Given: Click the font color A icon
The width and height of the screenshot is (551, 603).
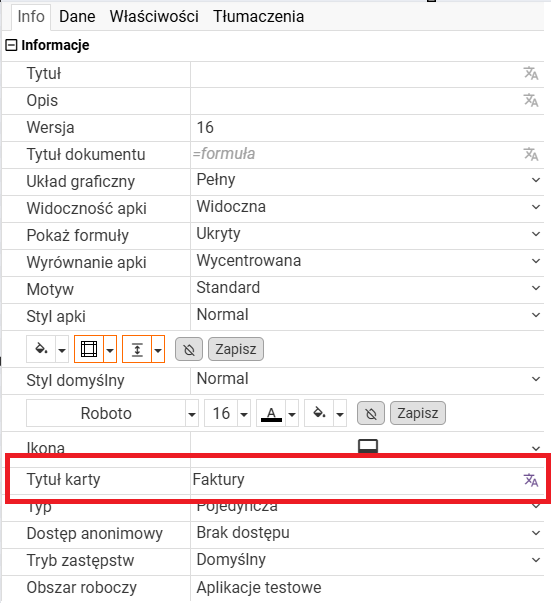Looking at the screenshot, I should [x=271, y=413].
